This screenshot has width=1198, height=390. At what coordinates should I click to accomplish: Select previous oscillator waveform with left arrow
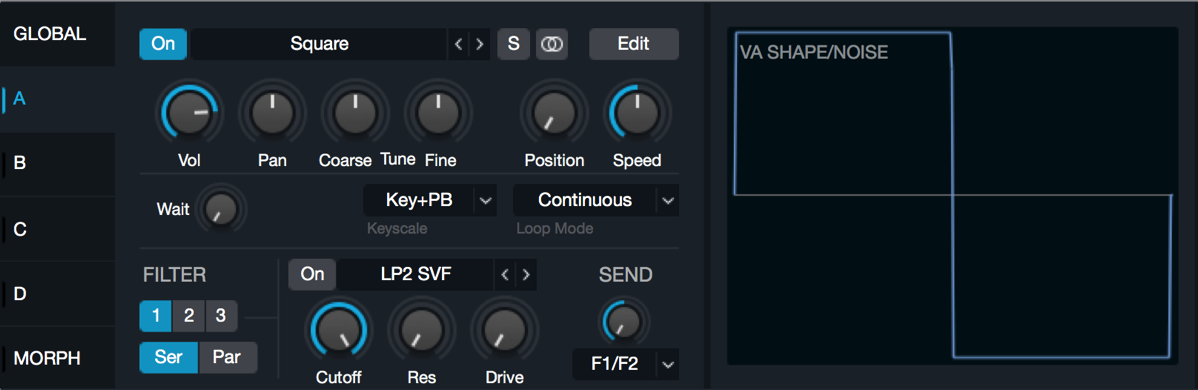(458, 44)
